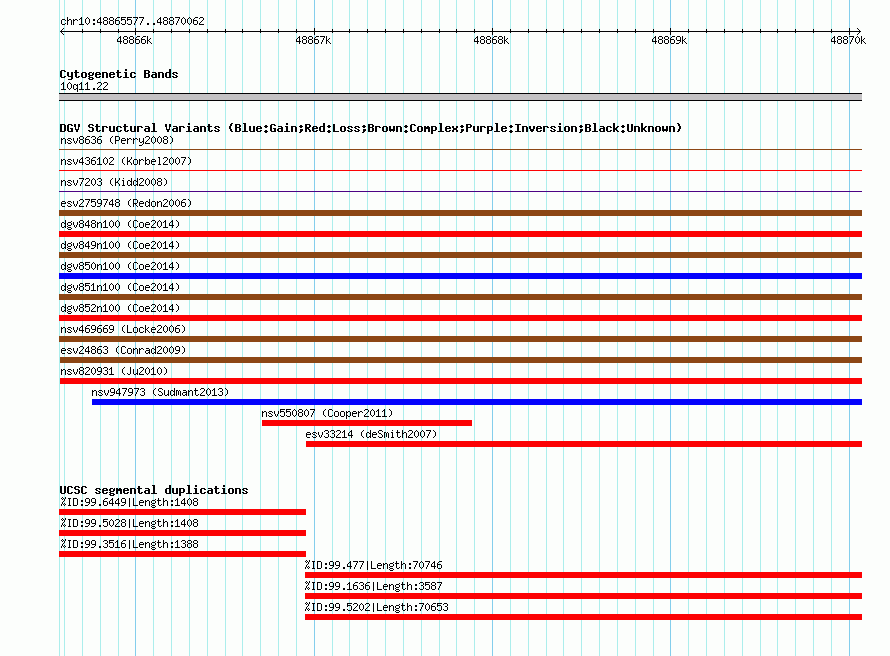Click the %ID:99.3516|Length:1388 label

pos(129,544)
